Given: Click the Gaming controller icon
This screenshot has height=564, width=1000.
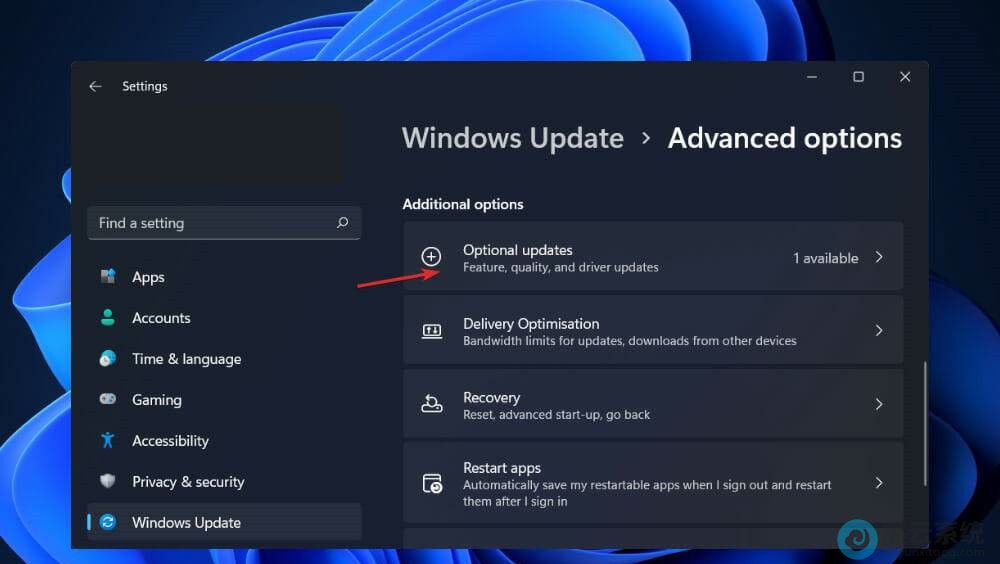Looking at the screenshot, I should (108, 399).
